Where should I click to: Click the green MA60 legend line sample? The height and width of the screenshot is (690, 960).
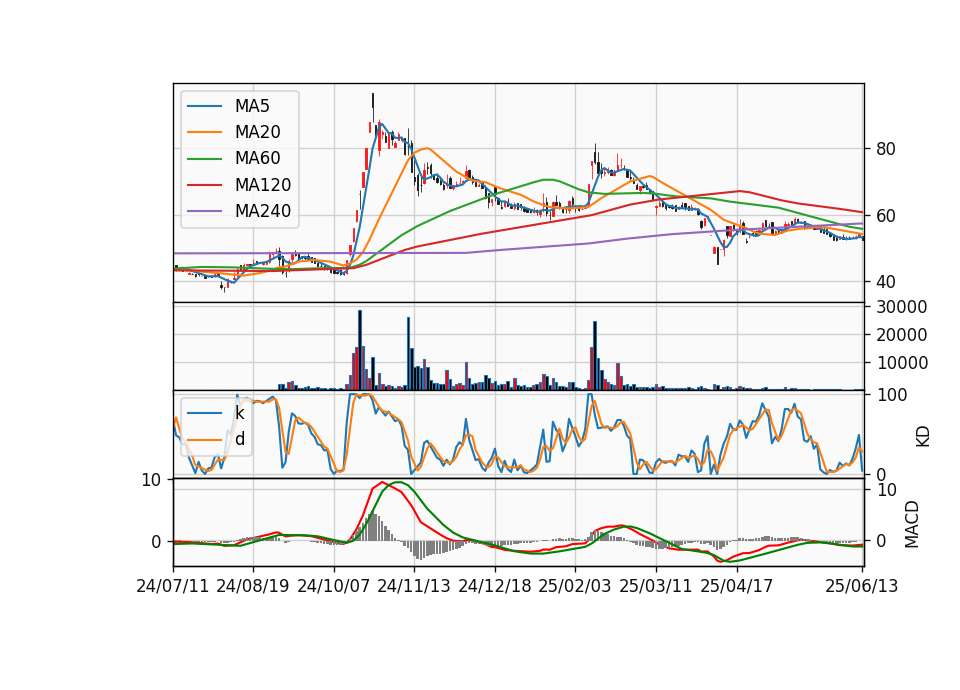(204, 159)
